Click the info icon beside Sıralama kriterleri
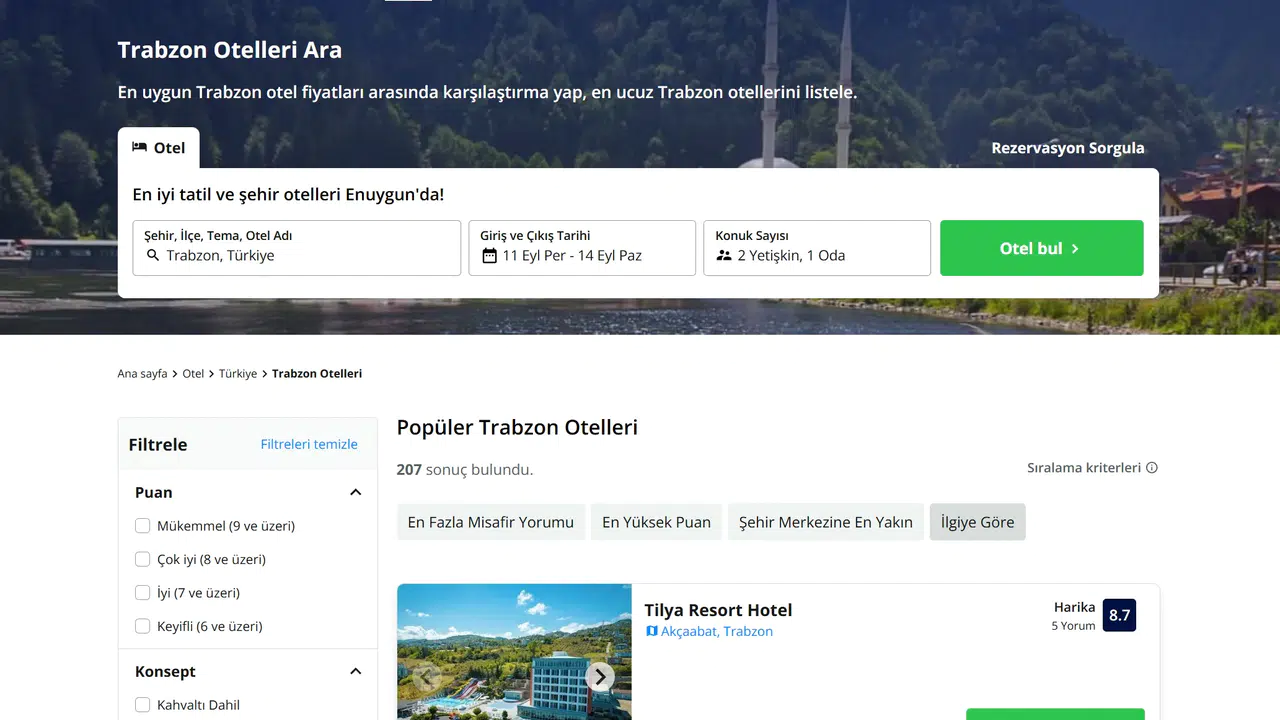The image size is (1280, 720). [1152, 468]
